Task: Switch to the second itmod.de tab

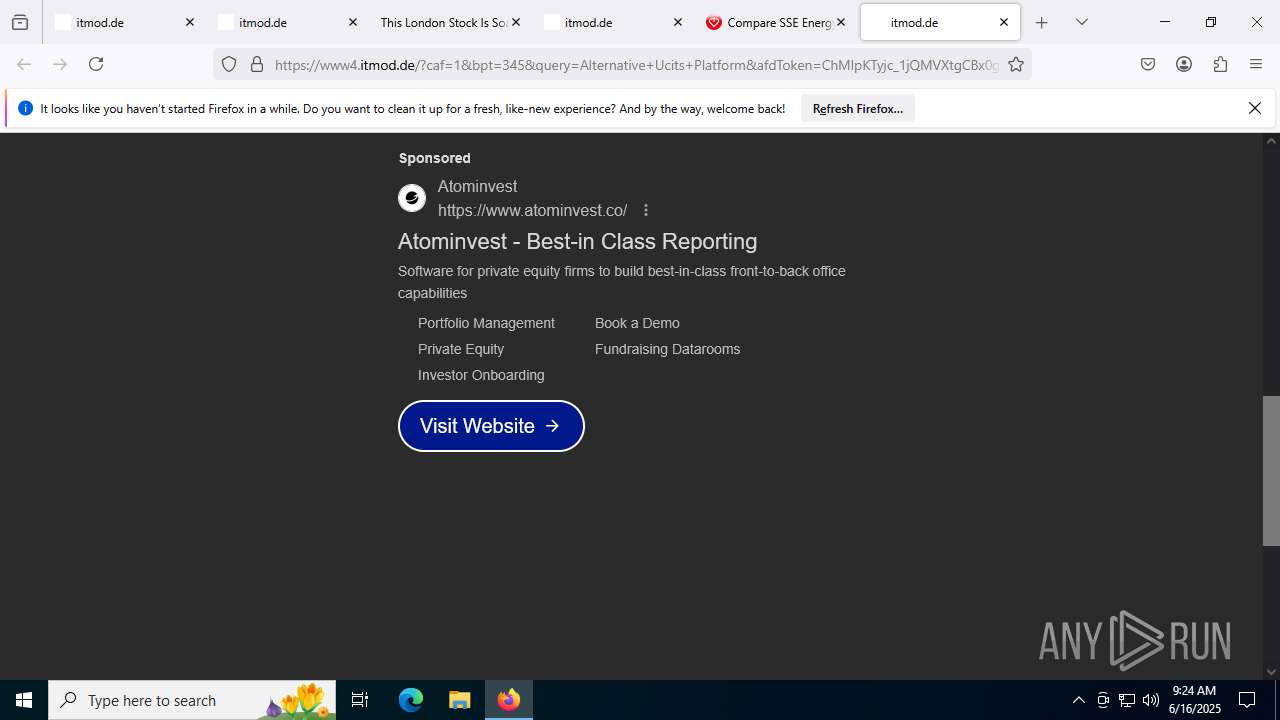Action: (x=288, y=22)
